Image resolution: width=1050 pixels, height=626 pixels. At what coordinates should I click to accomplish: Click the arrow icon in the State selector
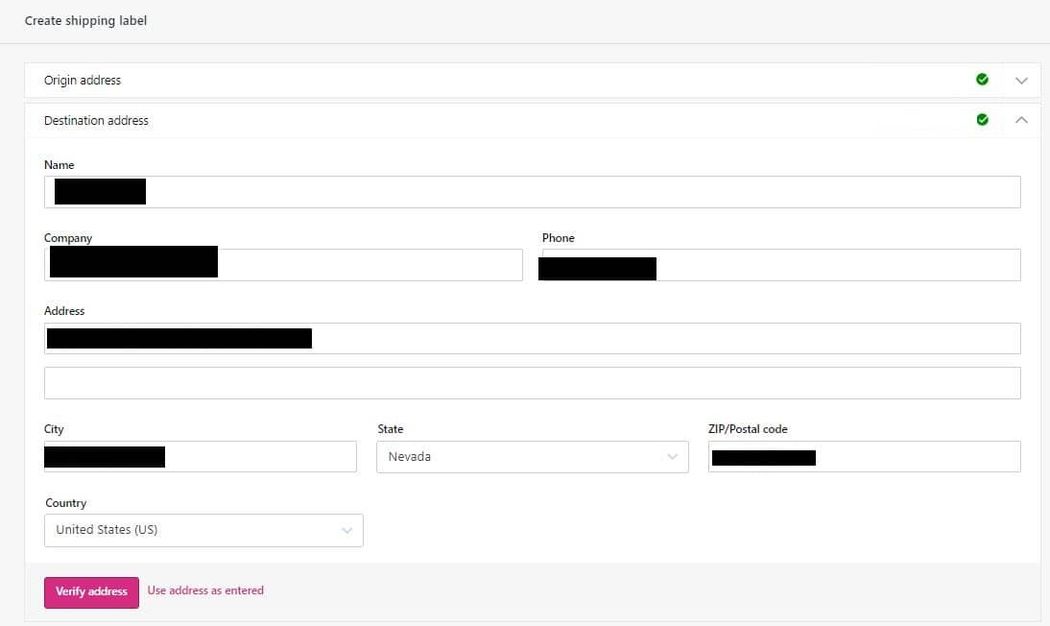[x=672, y=457]
